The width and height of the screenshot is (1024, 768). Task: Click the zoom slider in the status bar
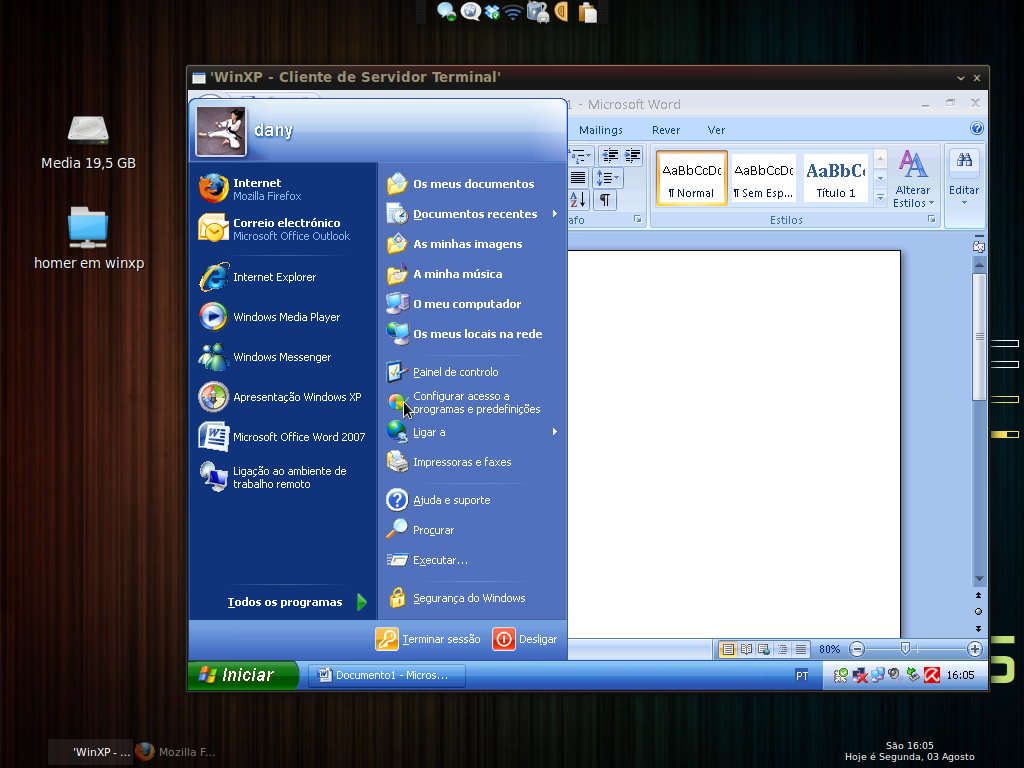[905, 648]
